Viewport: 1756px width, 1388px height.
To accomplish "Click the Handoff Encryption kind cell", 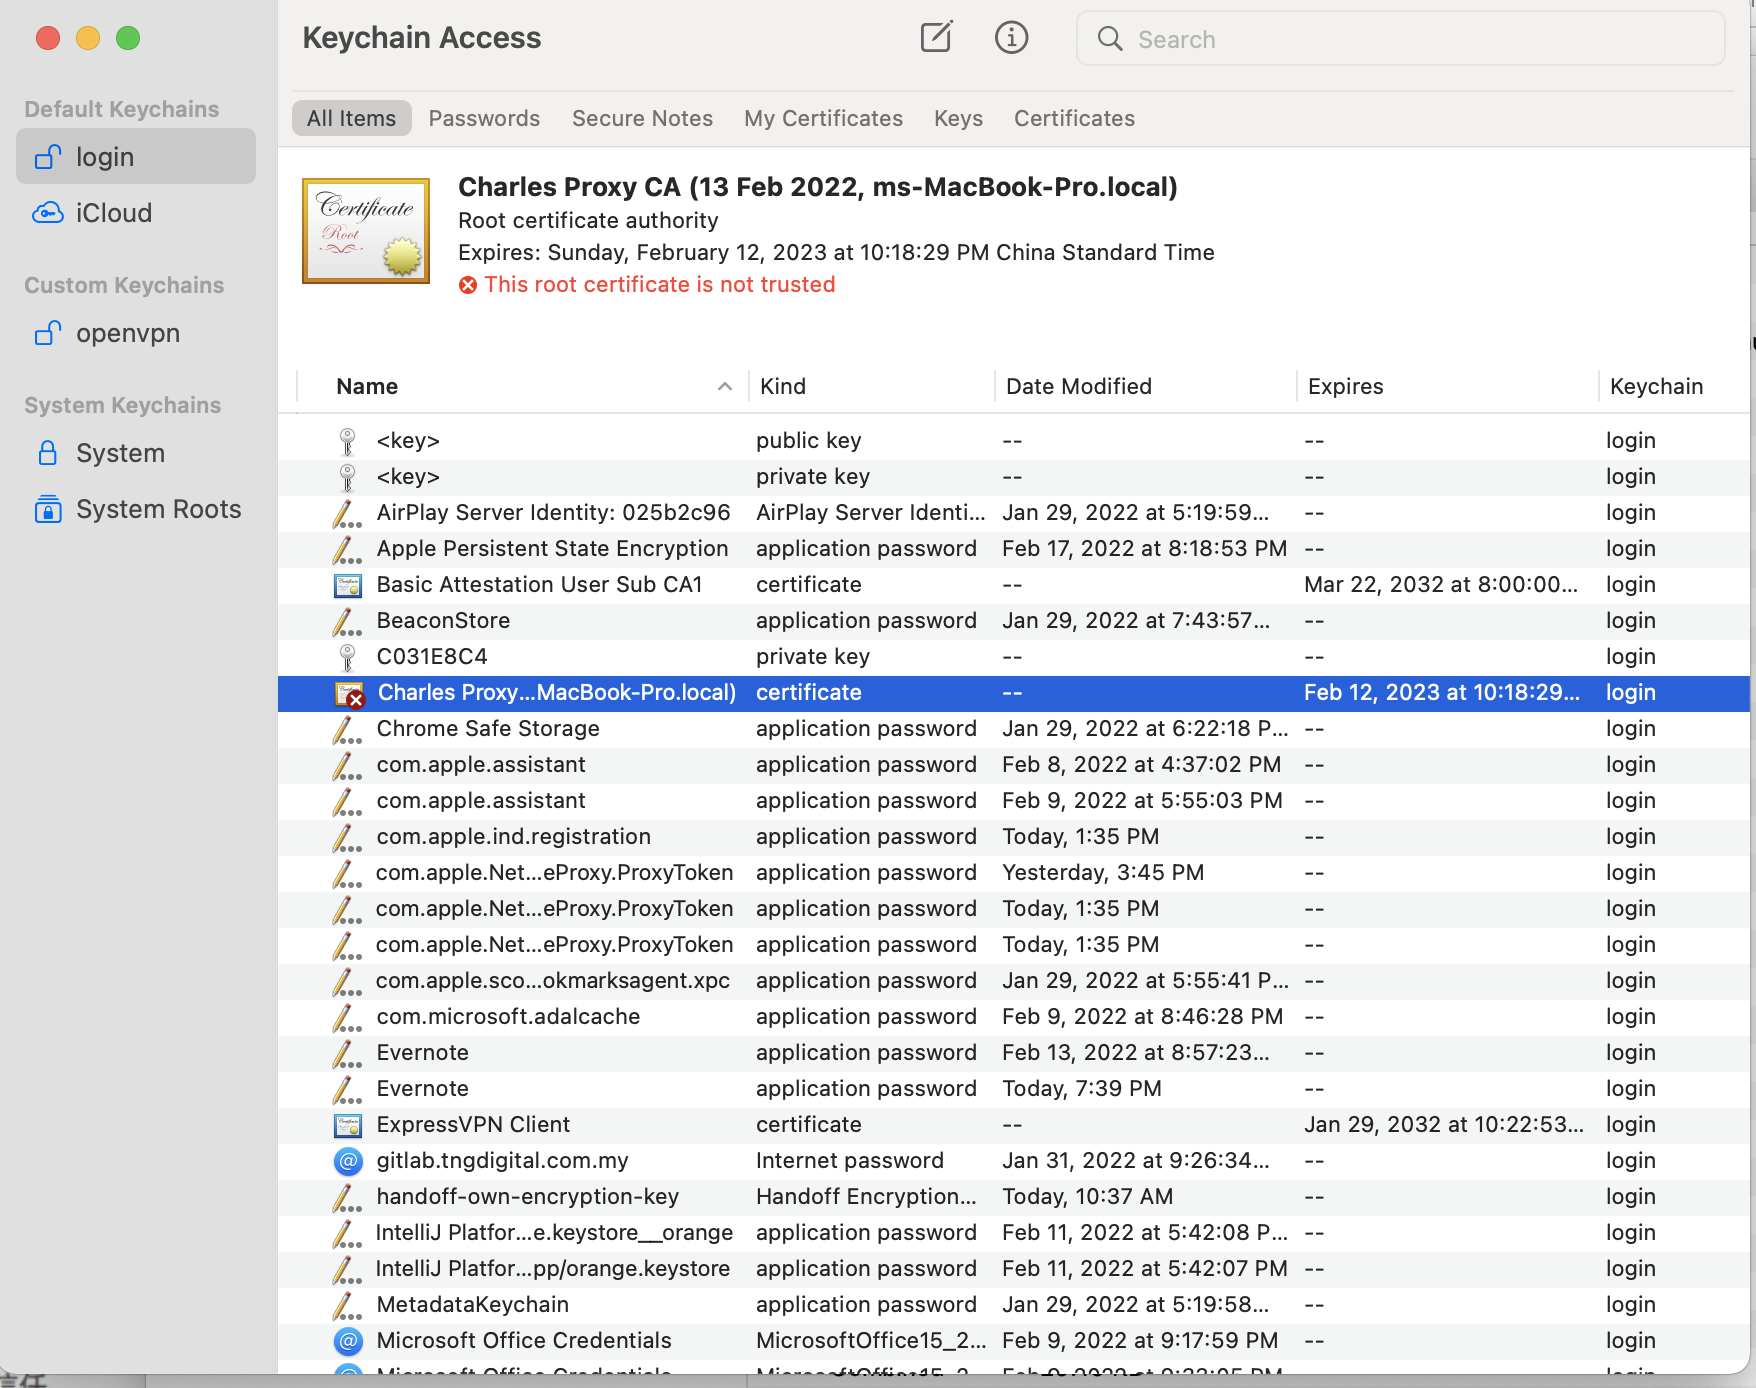I will pos(866,1196).
